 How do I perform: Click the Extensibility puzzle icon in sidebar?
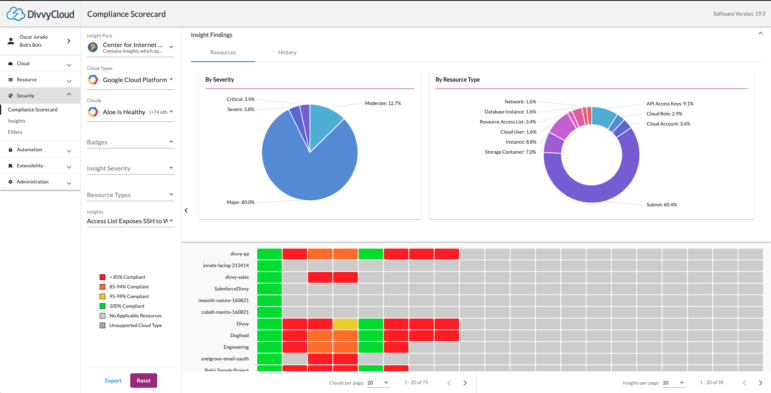[x=11, y=166]
